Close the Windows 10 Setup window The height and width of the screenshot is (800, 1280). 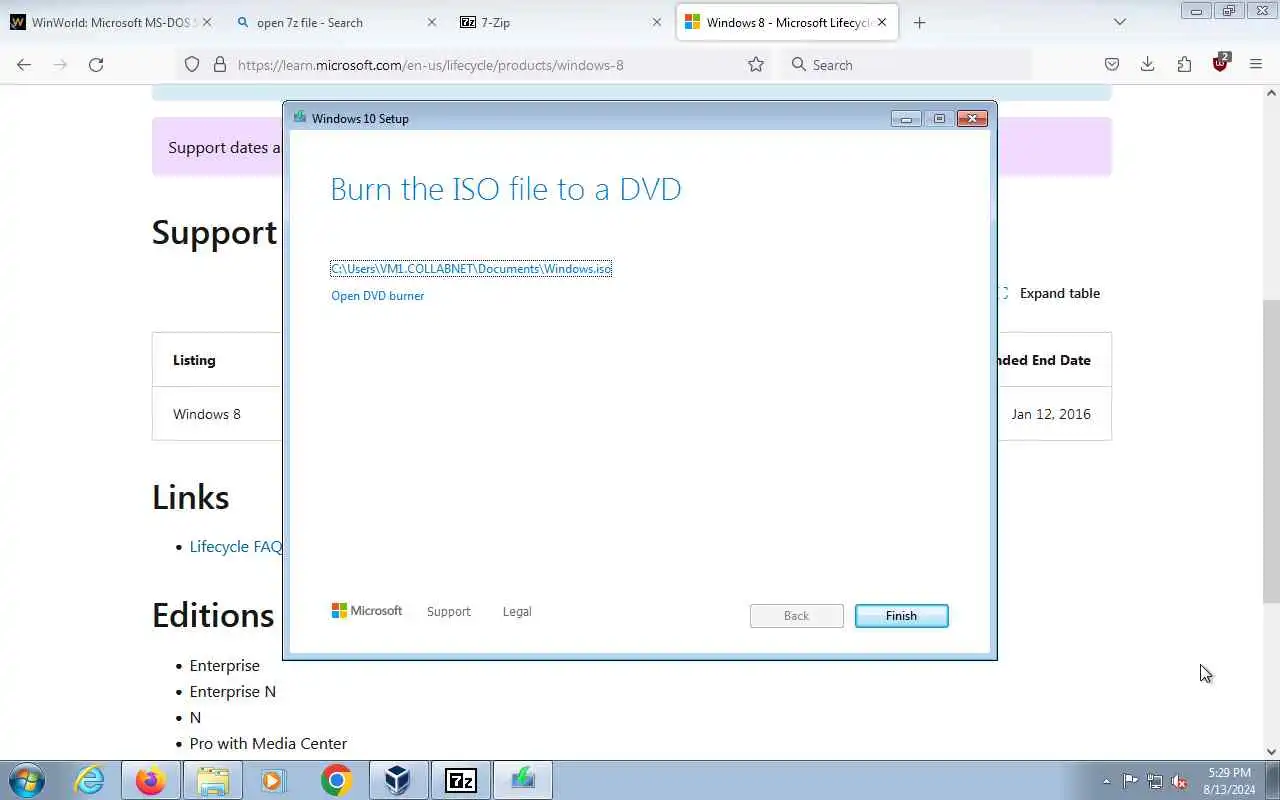(972, 118)
